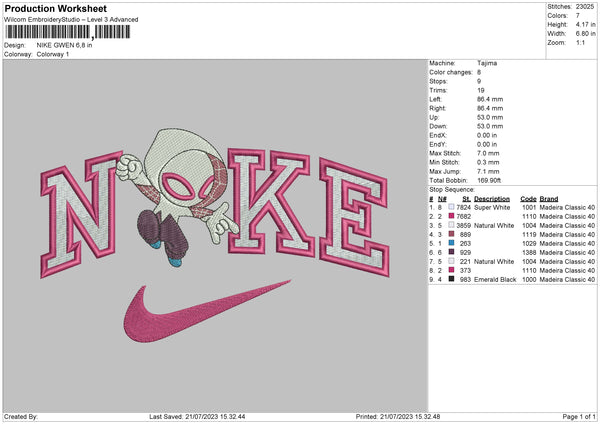
Task: Click 'Natural White' in the 221 row
Action: [494, 261]
